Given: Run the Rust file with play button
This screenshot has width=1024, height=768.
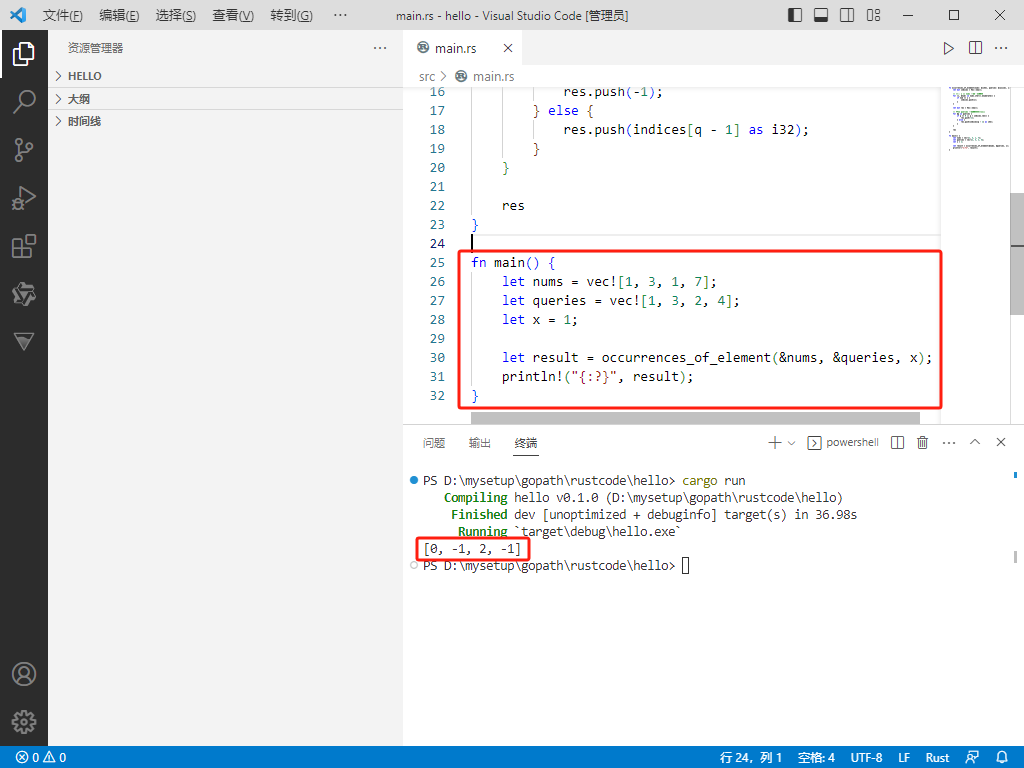Looking at the screenshot, I should [948, 48].
